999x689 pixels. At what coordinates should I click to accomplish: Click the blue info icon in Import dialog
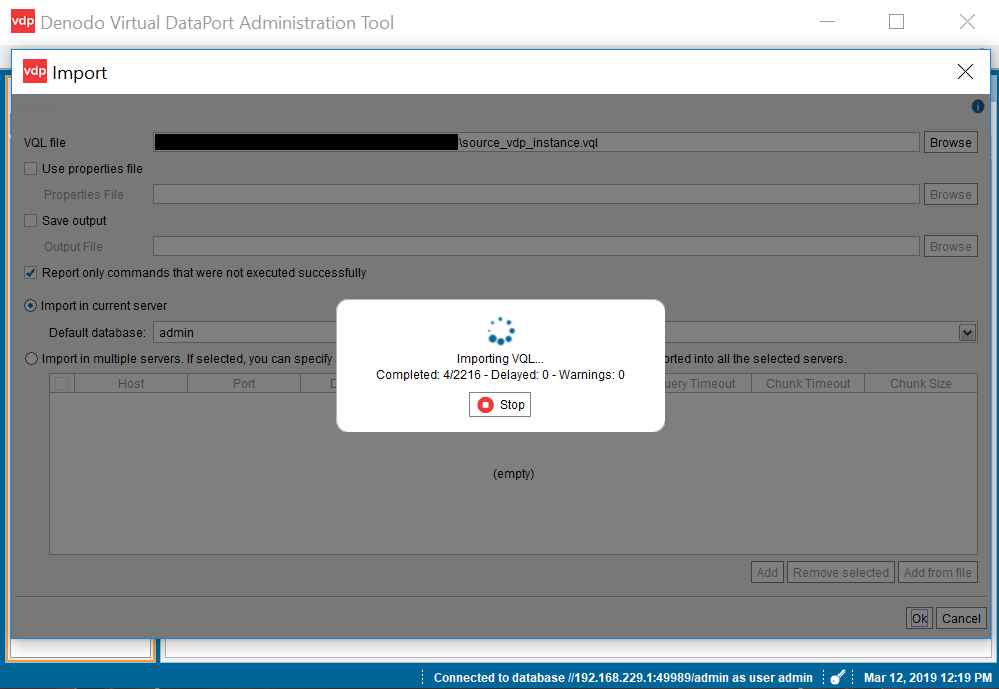click(977, 106)
